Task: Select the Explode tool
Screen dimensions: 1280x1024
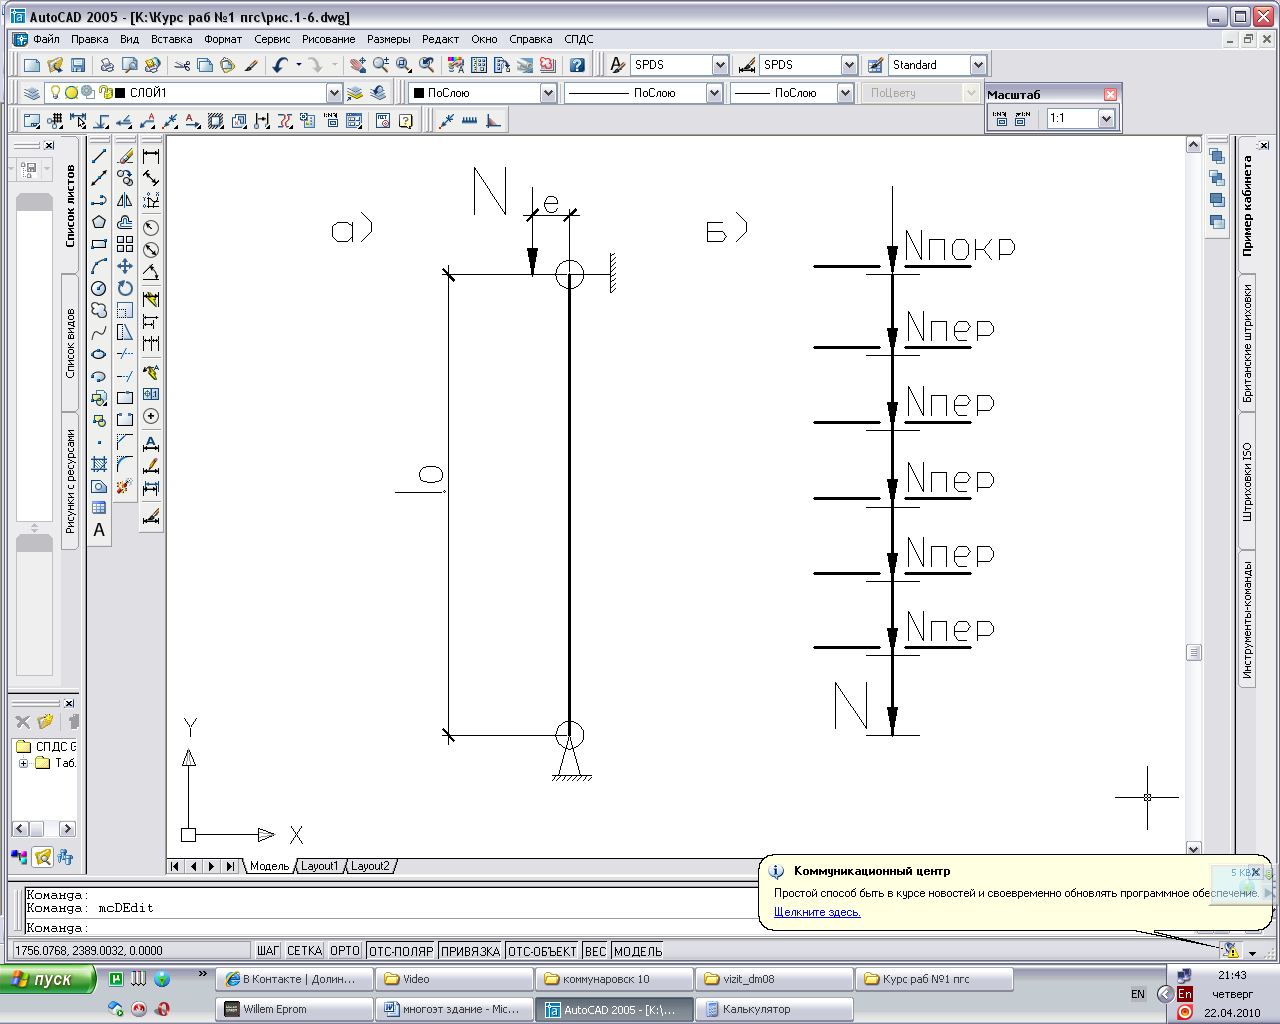Action: (125, 486)
